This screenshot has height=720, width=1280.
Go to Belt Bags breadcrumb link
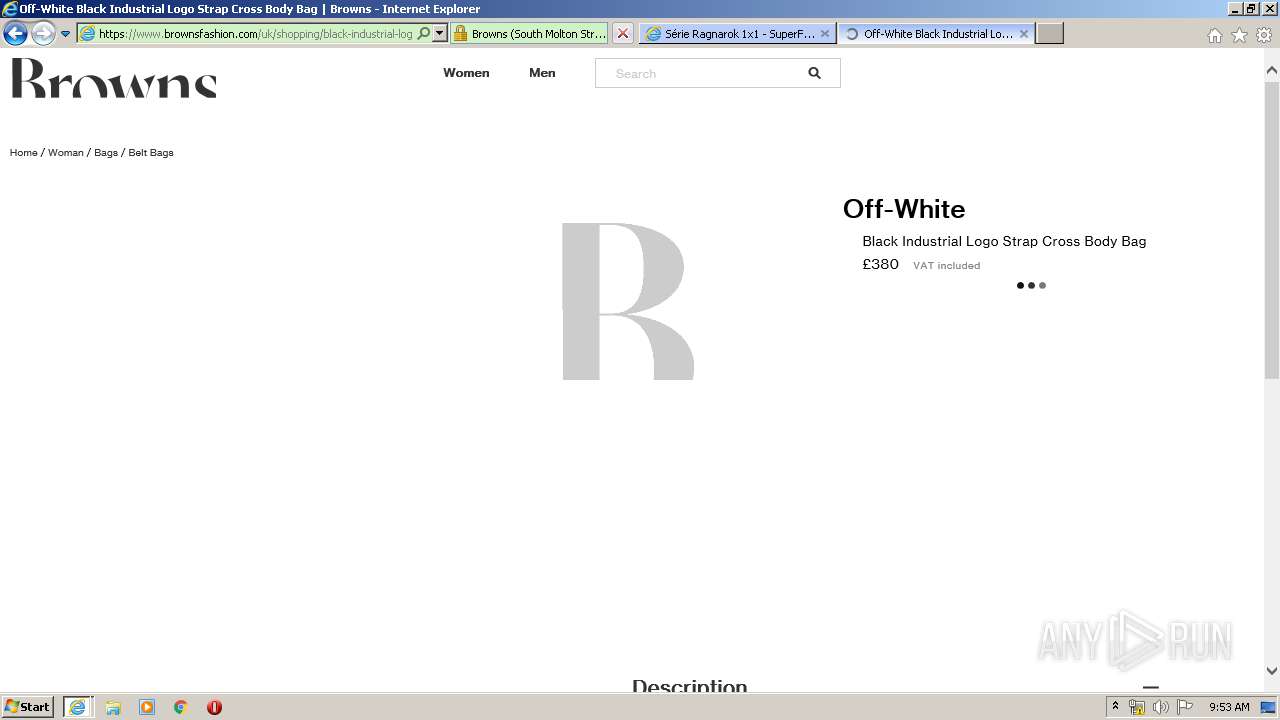click(x=151, y=153)
